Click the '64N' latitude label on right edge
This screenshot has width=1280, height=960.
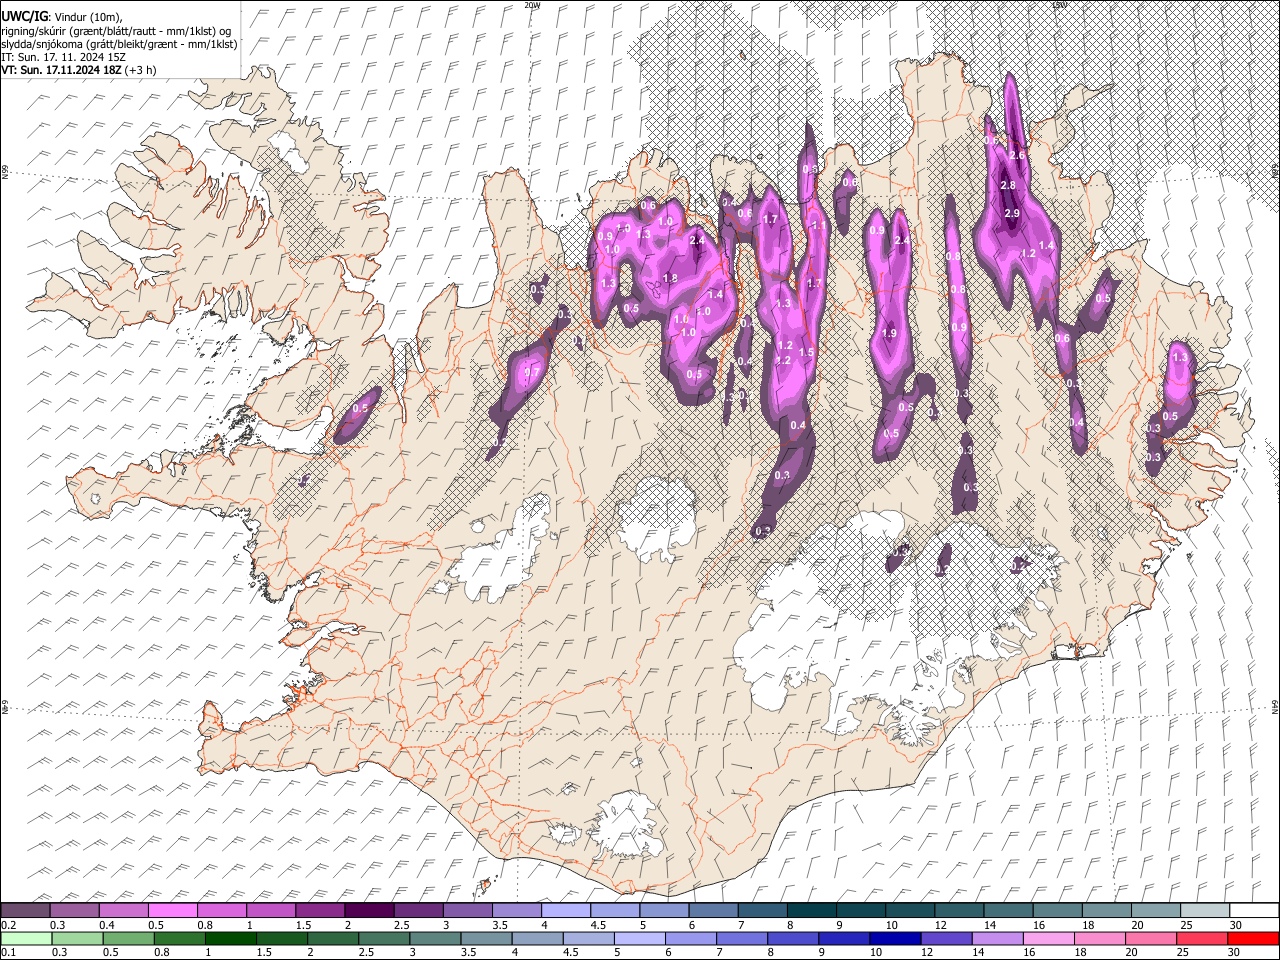(1275, 706)
